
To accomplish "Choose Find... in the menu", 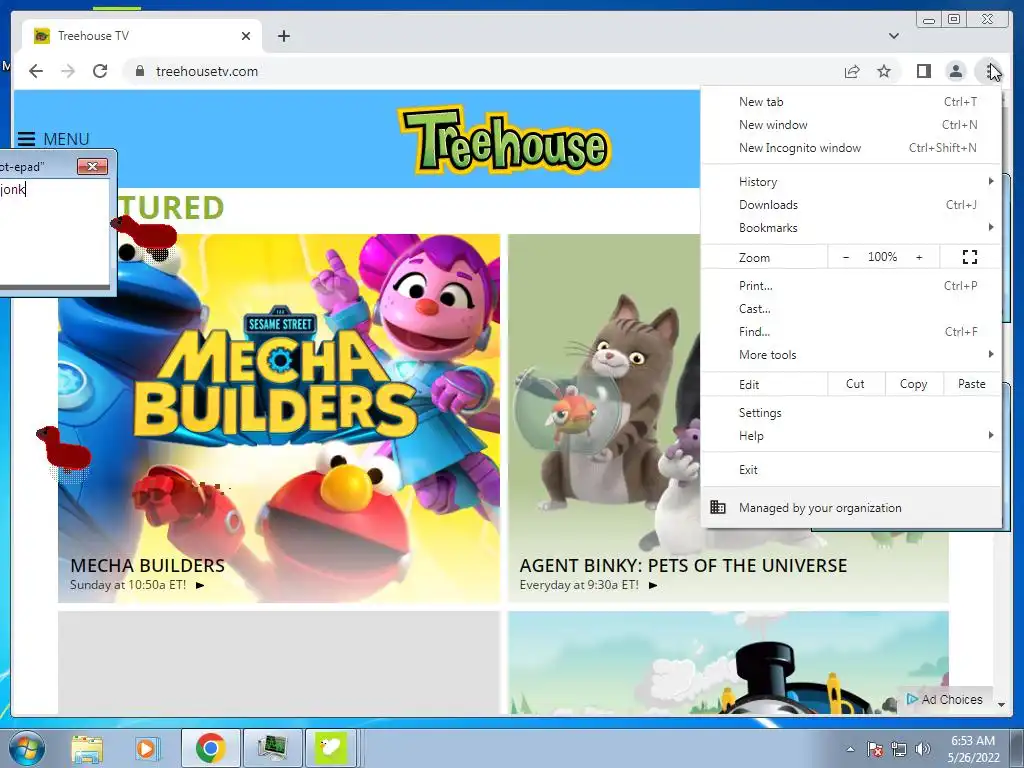I will (850, 332).
